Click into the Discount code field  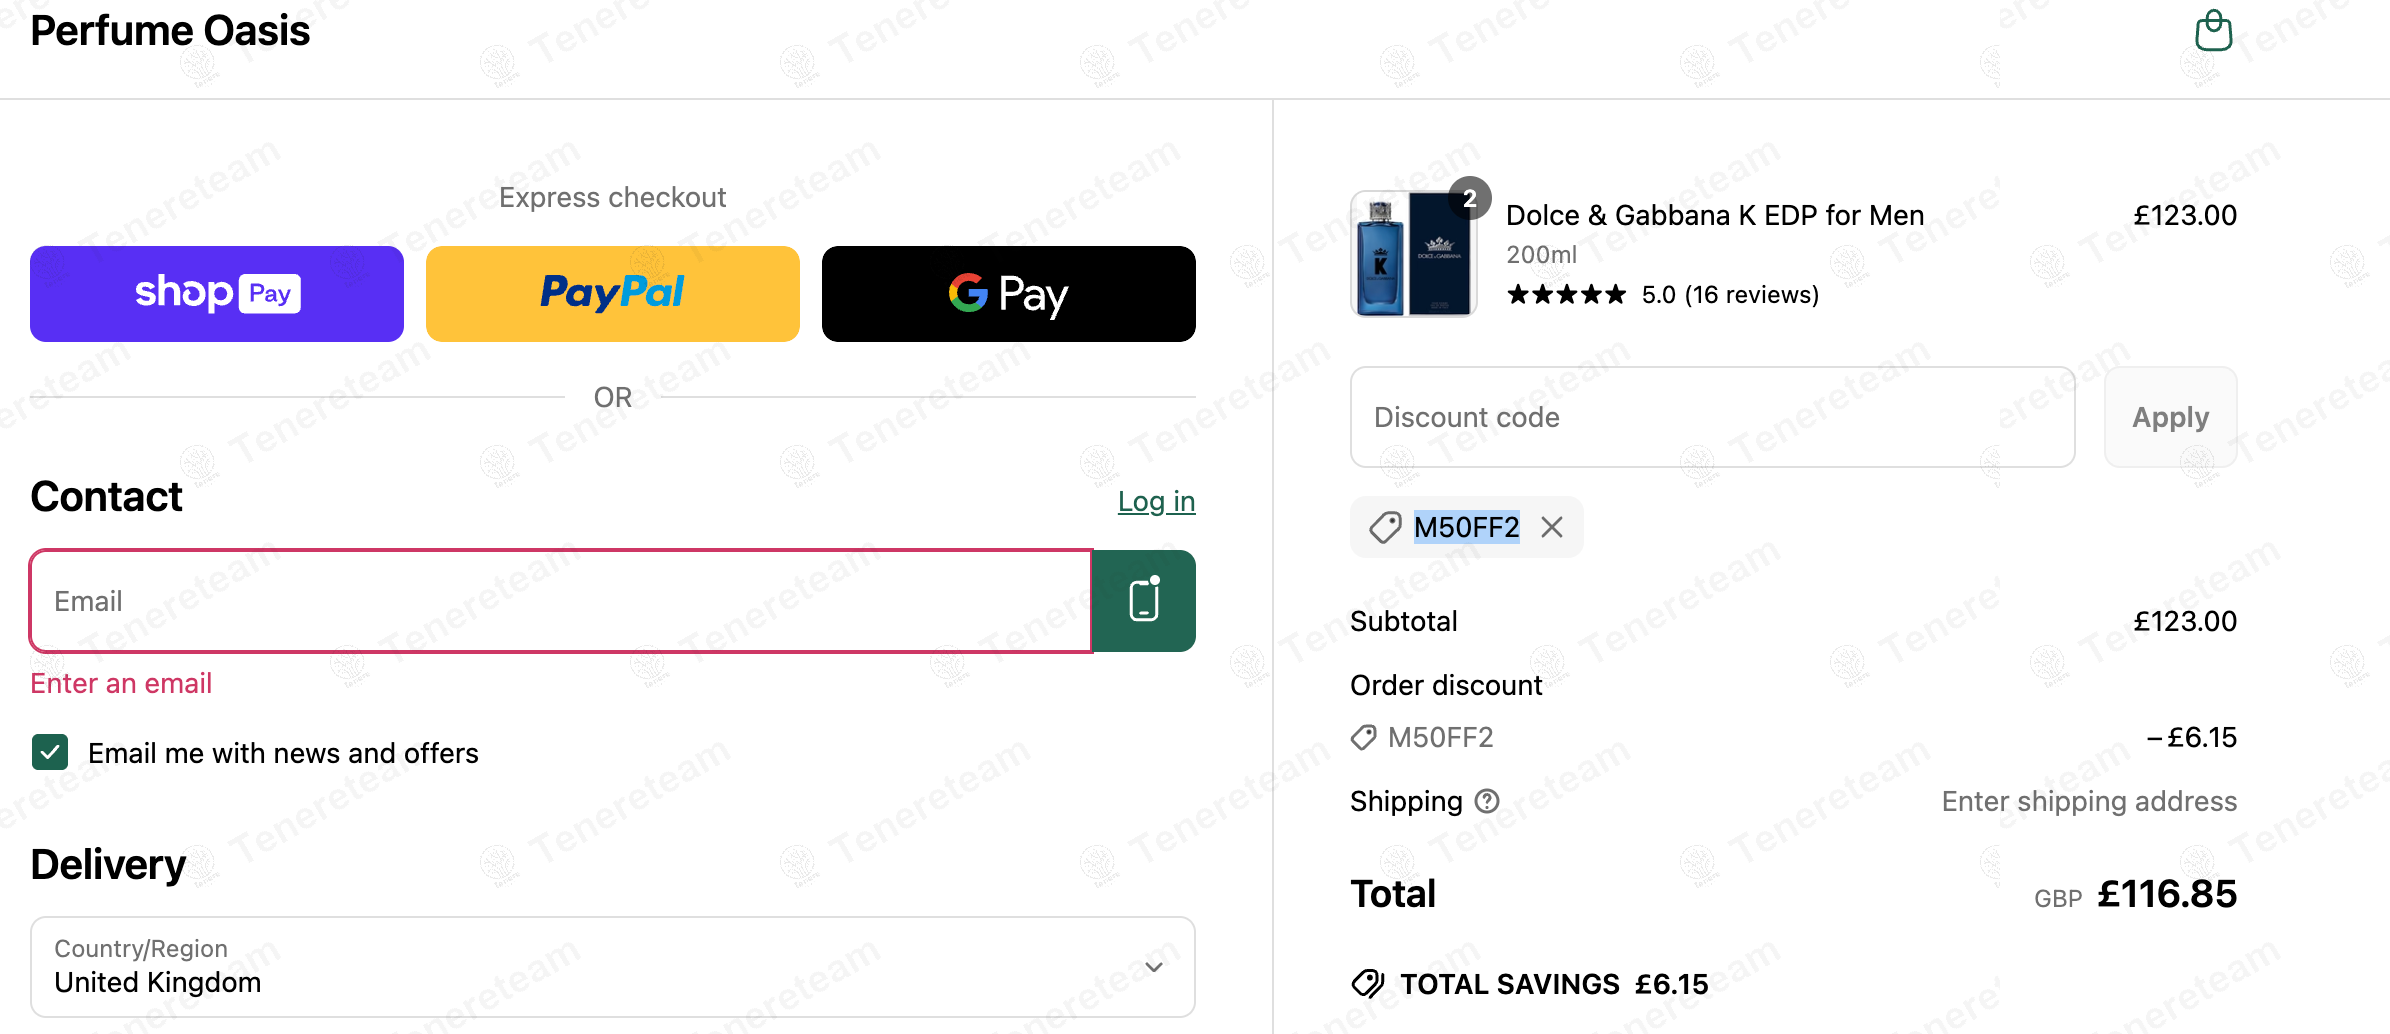coord(1712,417)
